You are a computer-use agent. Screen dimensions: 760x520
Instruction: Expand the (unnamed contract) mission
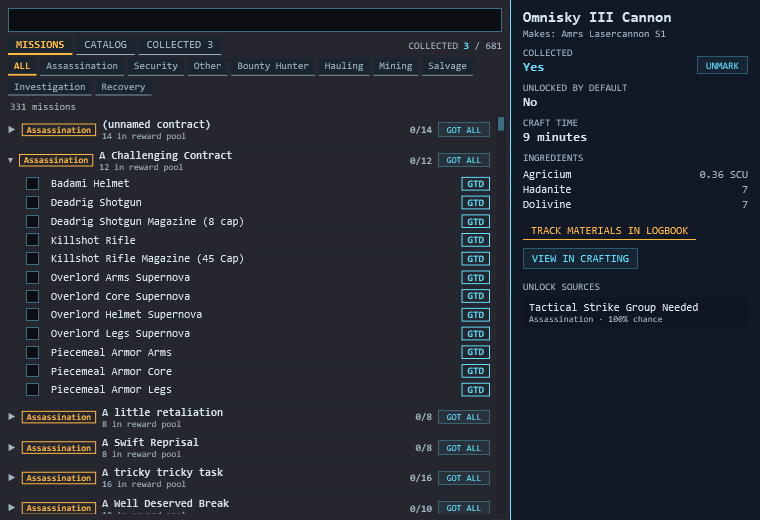pos(12,130)
